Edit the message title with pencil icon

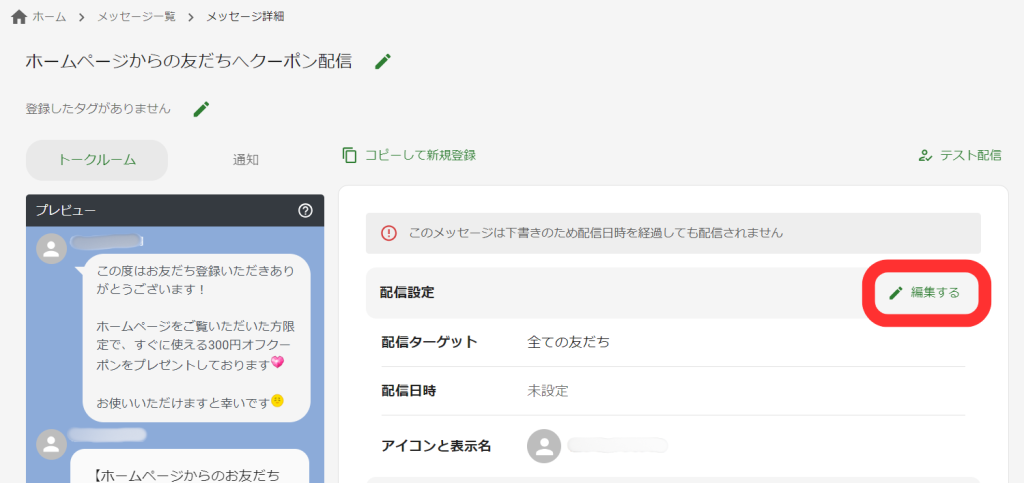pos(383,62)
